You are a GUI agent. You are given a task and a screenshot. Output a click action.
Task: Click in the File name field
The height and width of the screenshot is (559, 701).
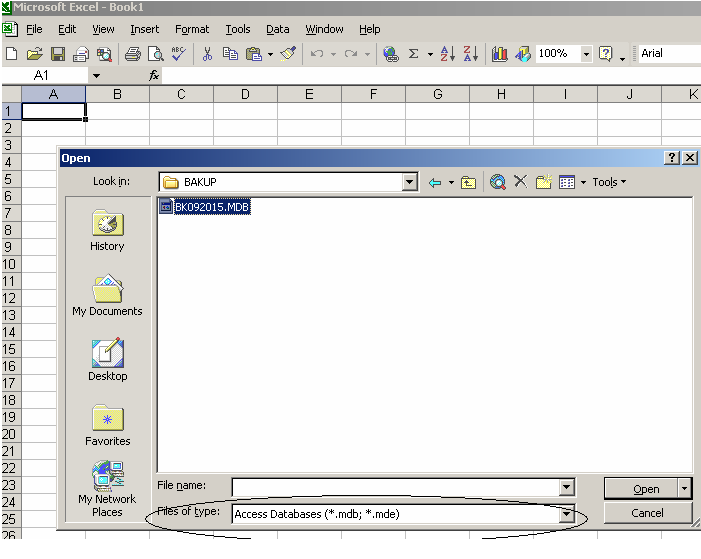[x=395, y=487]
